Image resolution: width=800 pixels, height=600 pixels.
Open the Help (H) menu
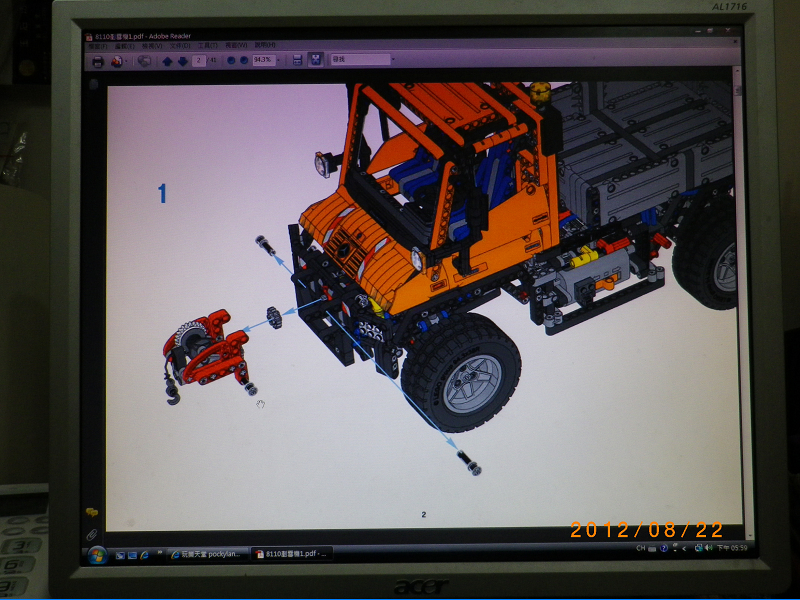(x=265, y=45)
